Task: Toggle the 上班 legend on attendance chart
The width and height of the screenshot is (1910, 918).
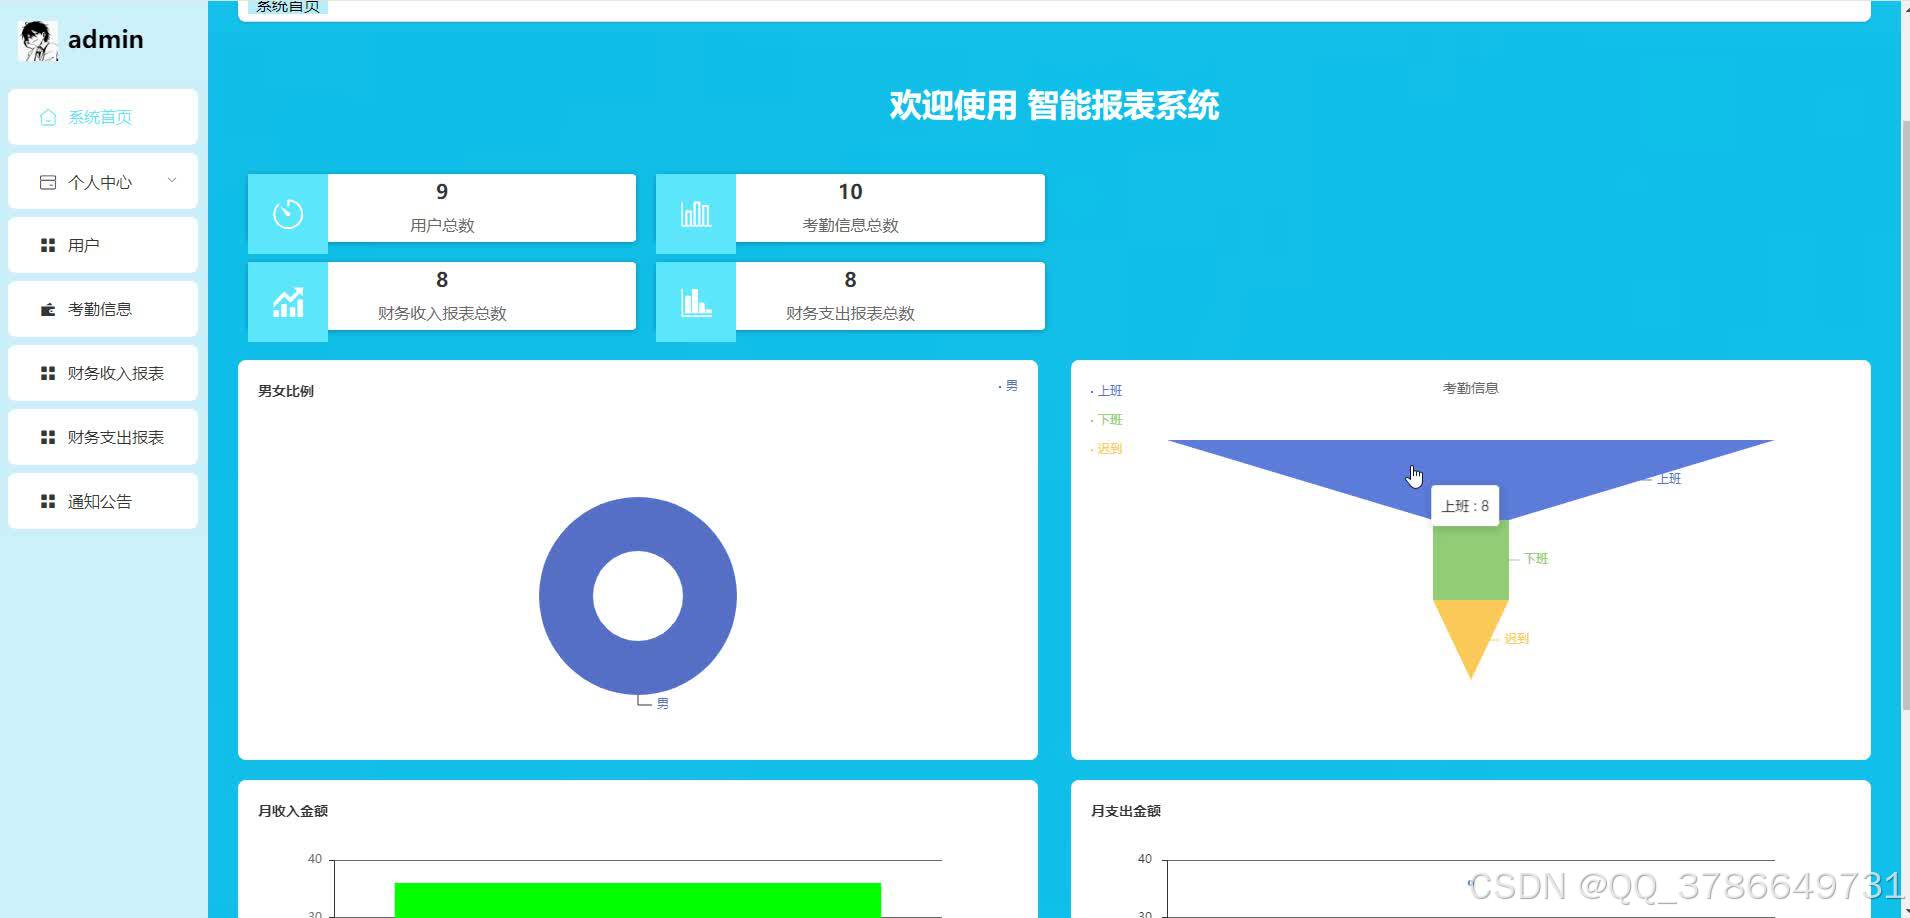Action: [1108, 390]
